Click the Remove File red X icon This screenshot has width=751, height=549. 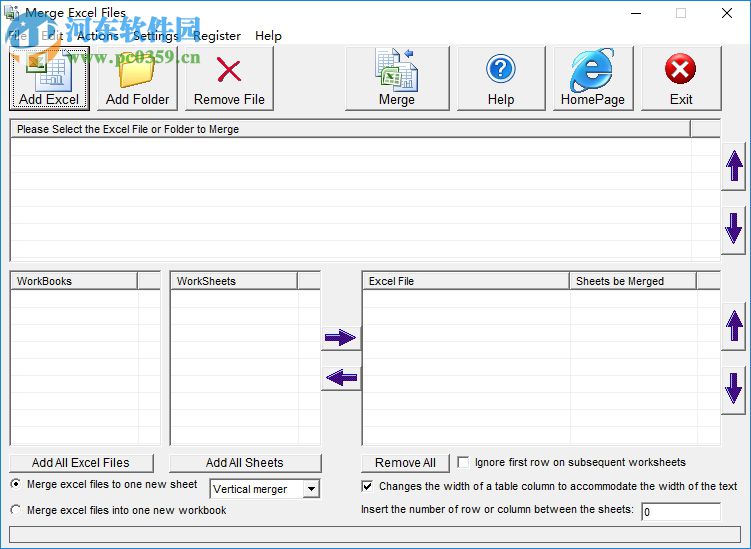pyautogui.click(x=229, y=70)
